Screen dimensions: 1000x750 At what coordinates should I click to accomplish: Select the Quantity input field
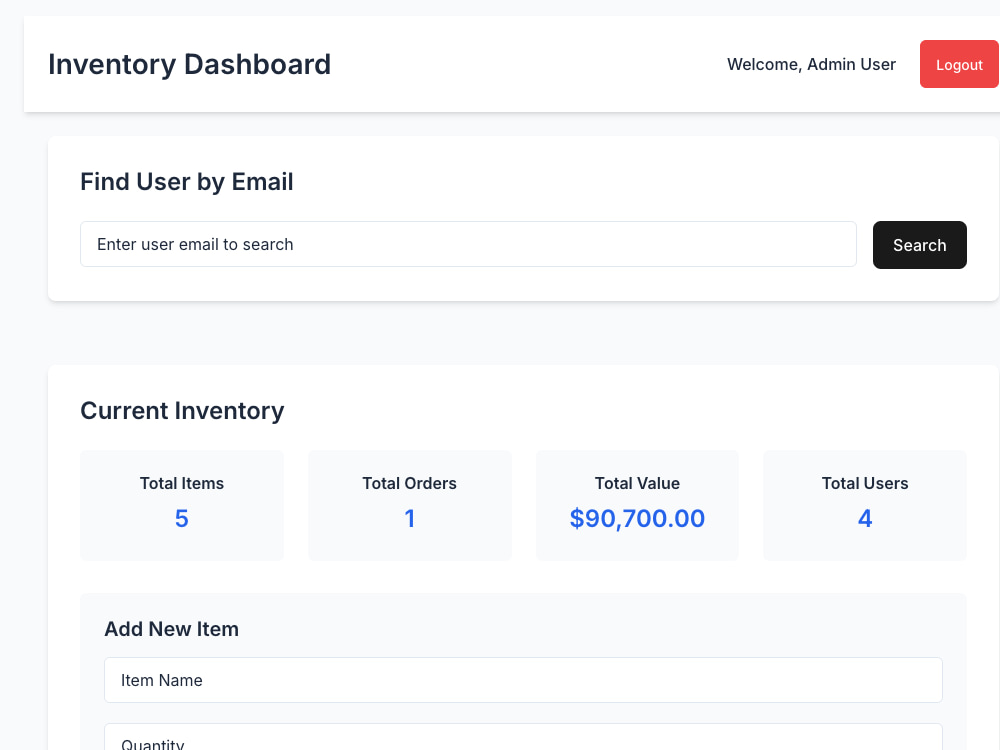(x=523, y=737)
